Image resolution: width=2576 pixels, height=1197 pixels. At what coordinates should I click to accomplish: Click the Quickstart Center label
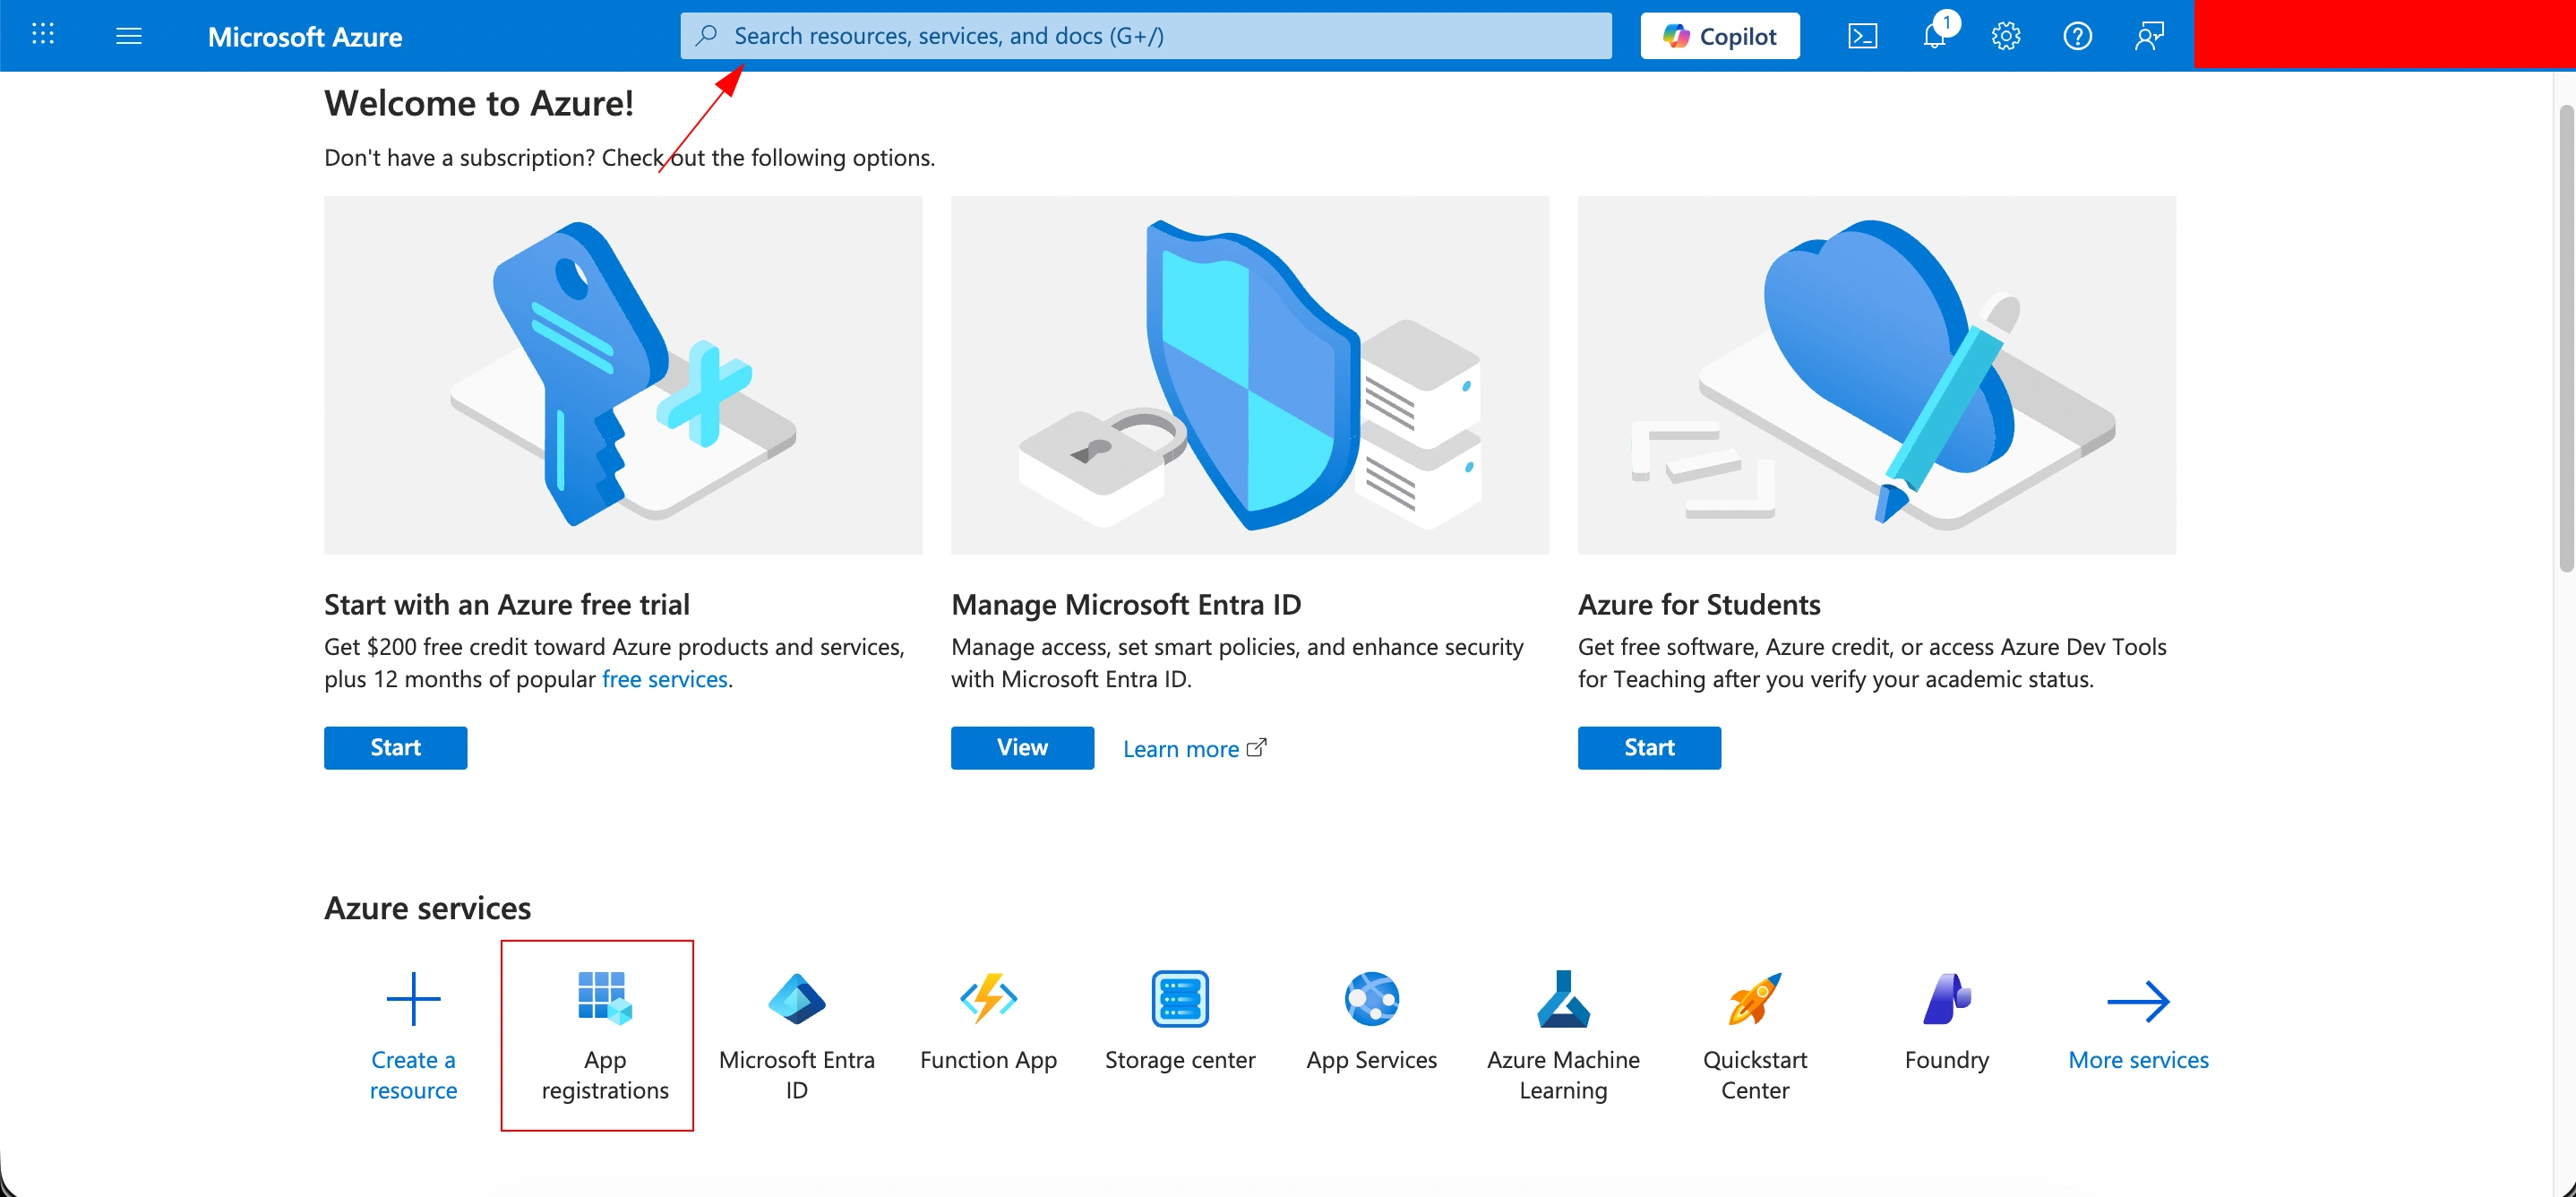[1755, 1075]
